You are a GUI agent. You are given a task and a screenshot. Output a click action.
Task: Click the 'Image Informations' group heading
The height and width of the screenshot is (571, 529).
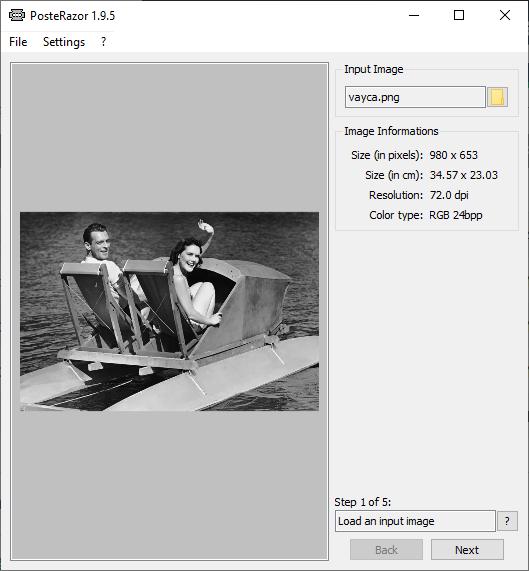point(391,131)
